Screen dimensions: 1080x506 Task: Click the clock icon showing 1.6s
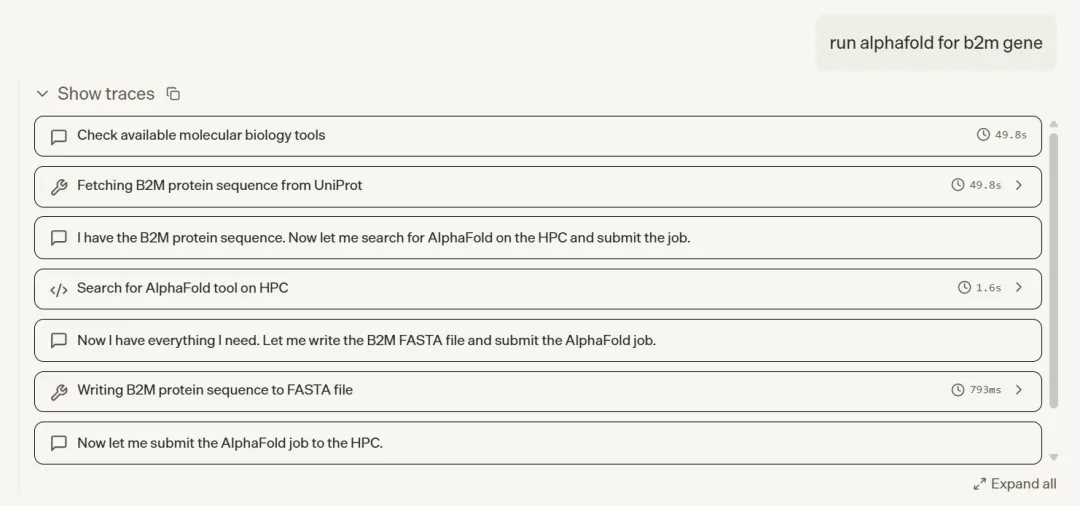[x=964, y=288]
